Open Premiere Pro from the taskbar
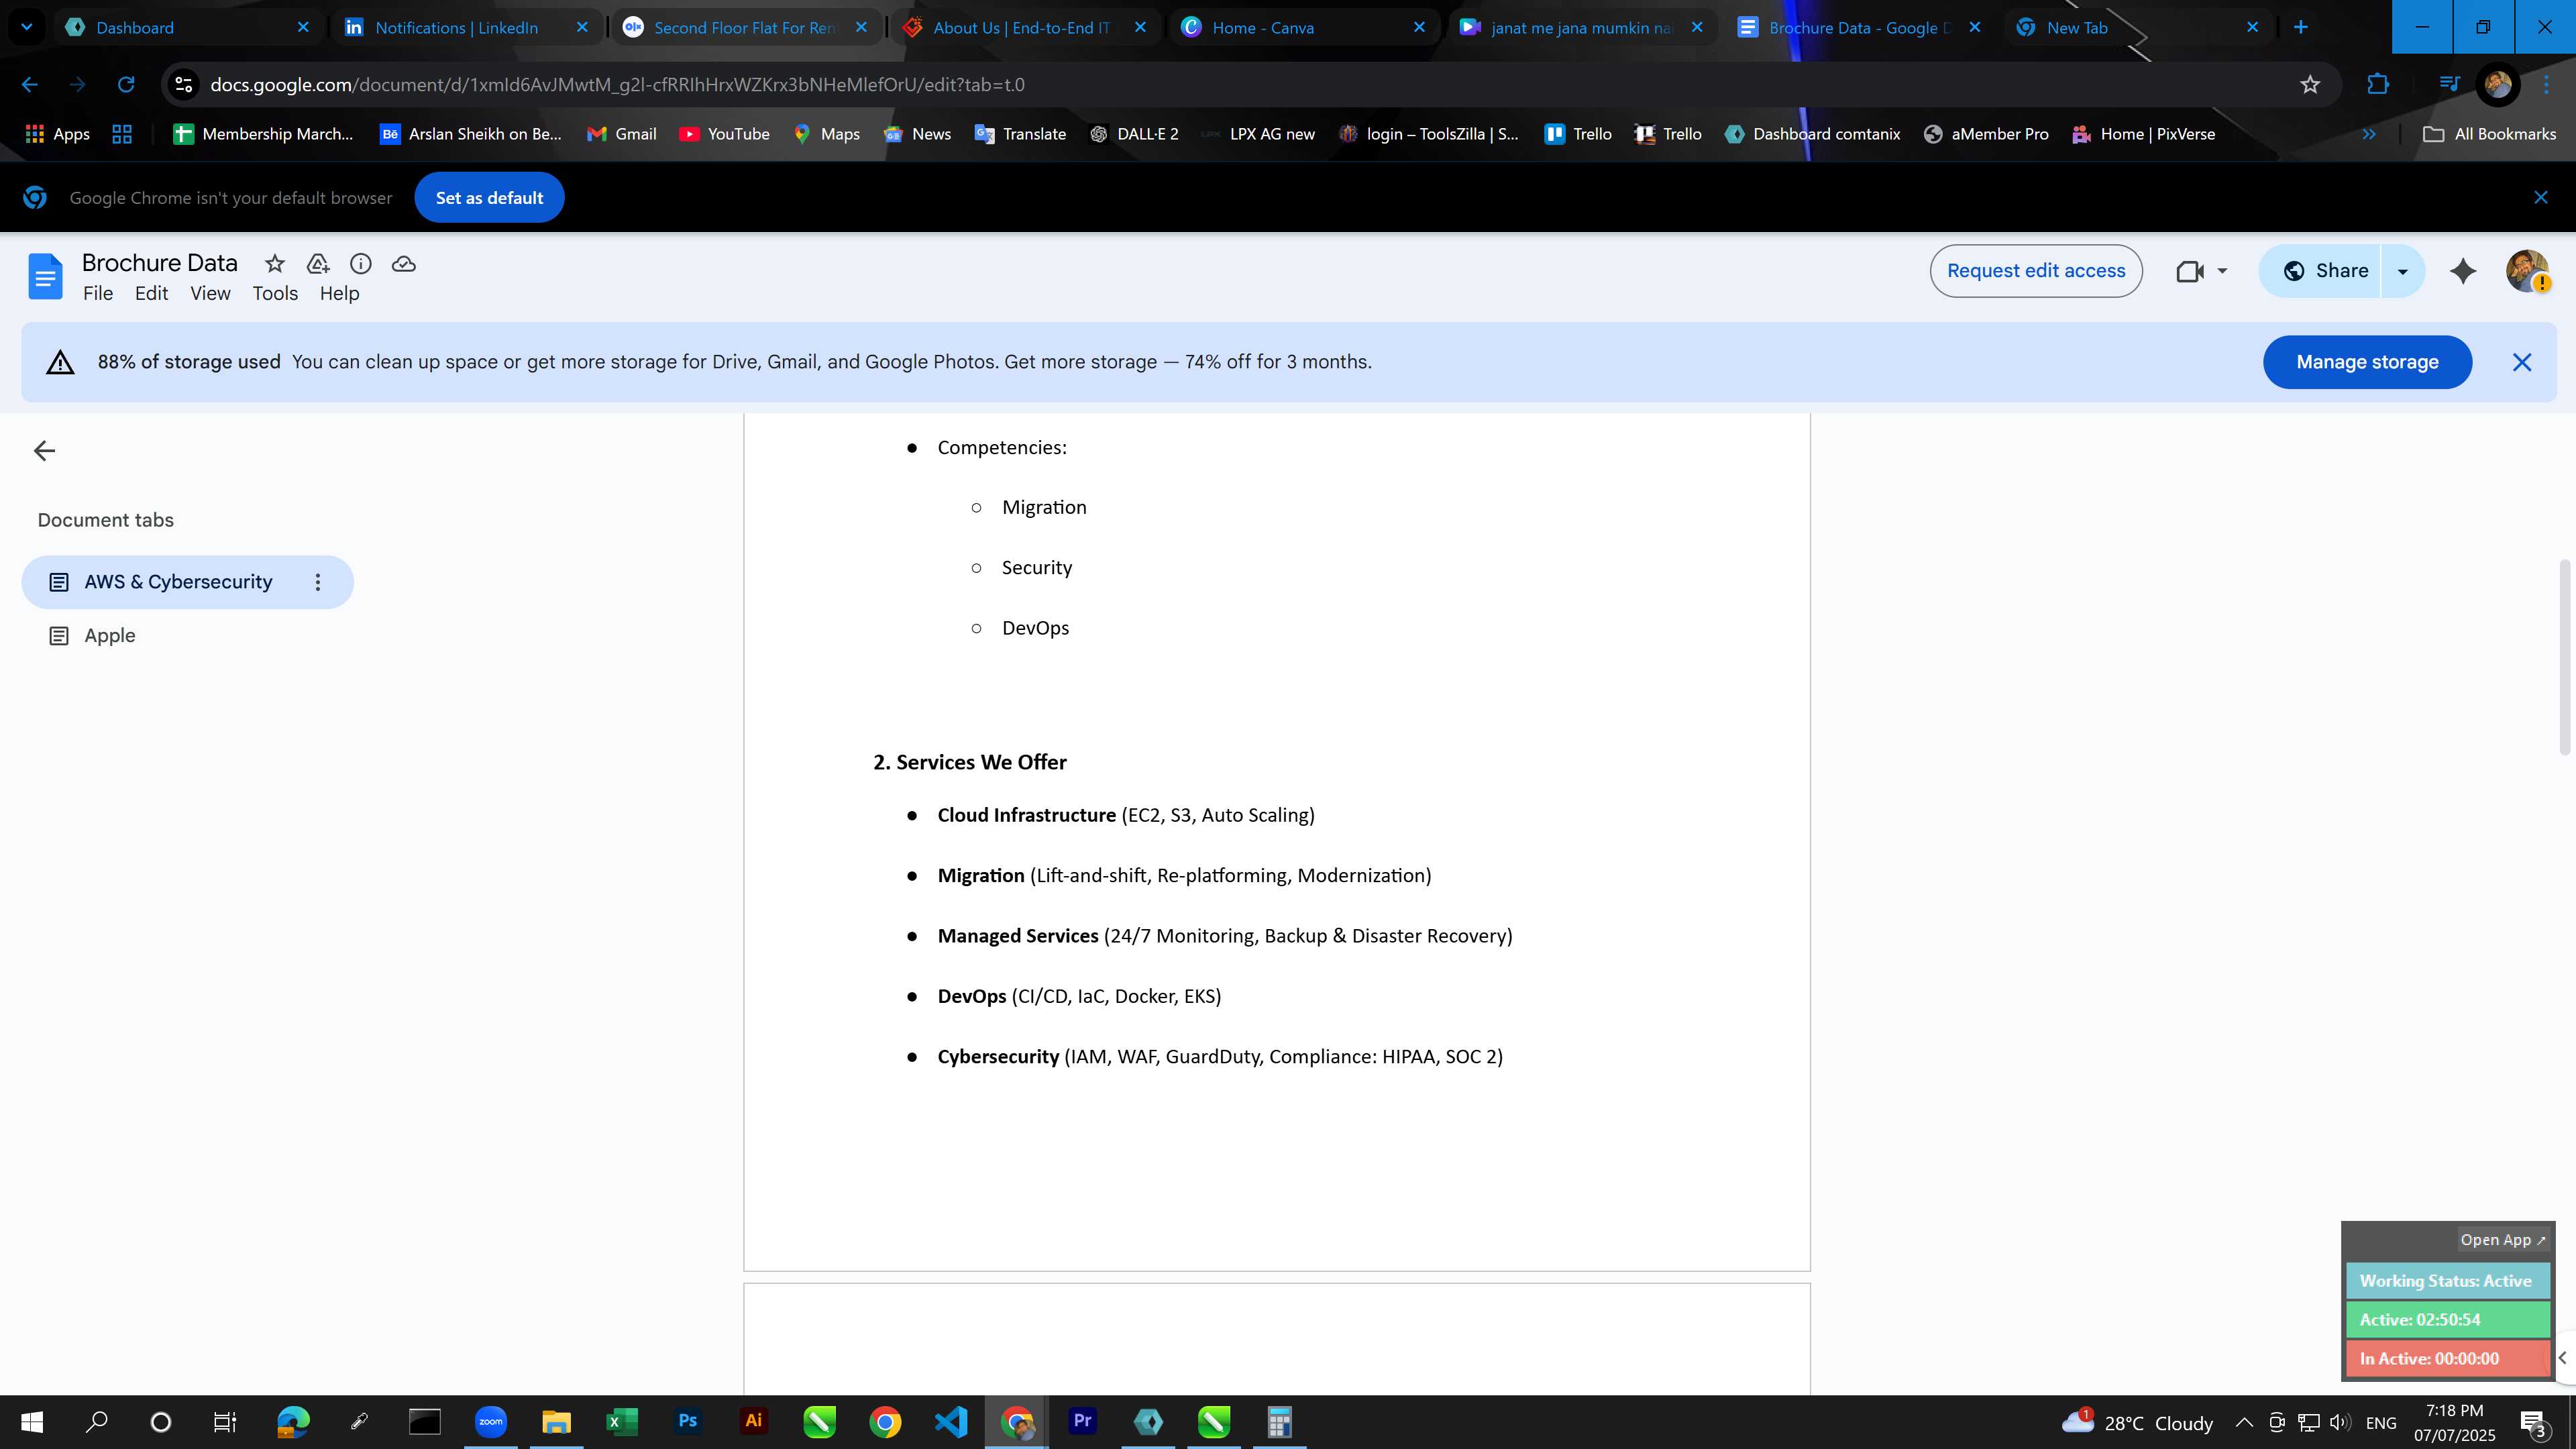2576x1449 pixels. (x=1082, y=1422)
